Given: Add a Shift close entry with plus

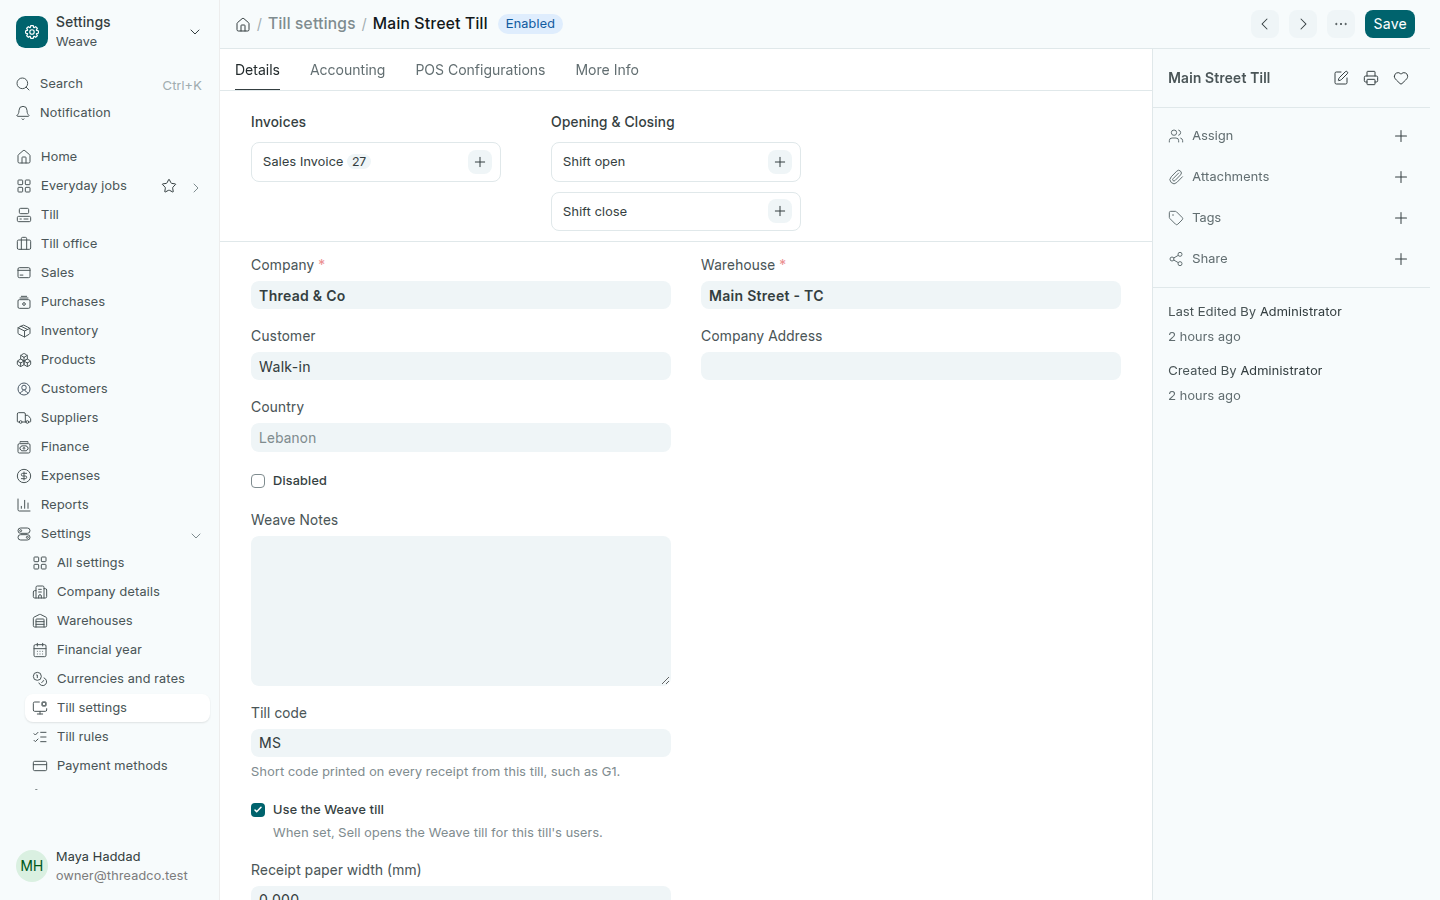Looking at the screenshot, I should coord(780,211).
